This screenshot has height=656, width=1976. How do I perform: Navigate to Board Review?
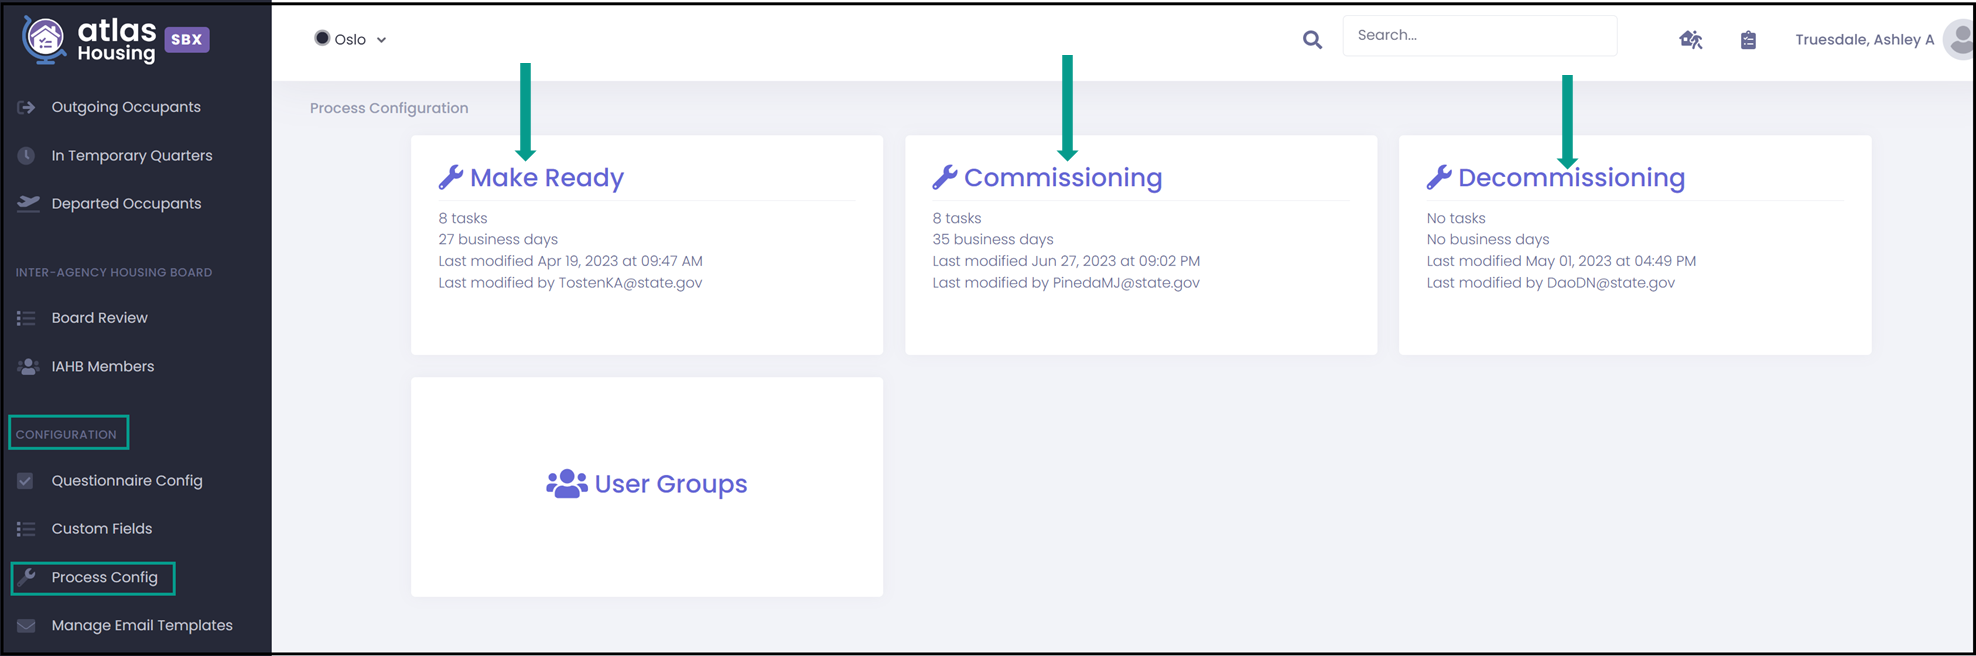[x=100, y=318]
